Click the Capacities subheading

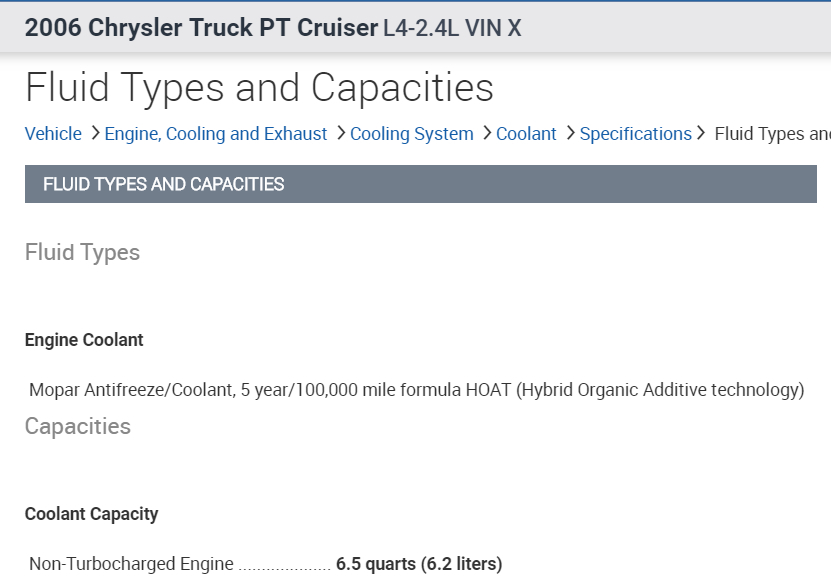click(78, 426)
